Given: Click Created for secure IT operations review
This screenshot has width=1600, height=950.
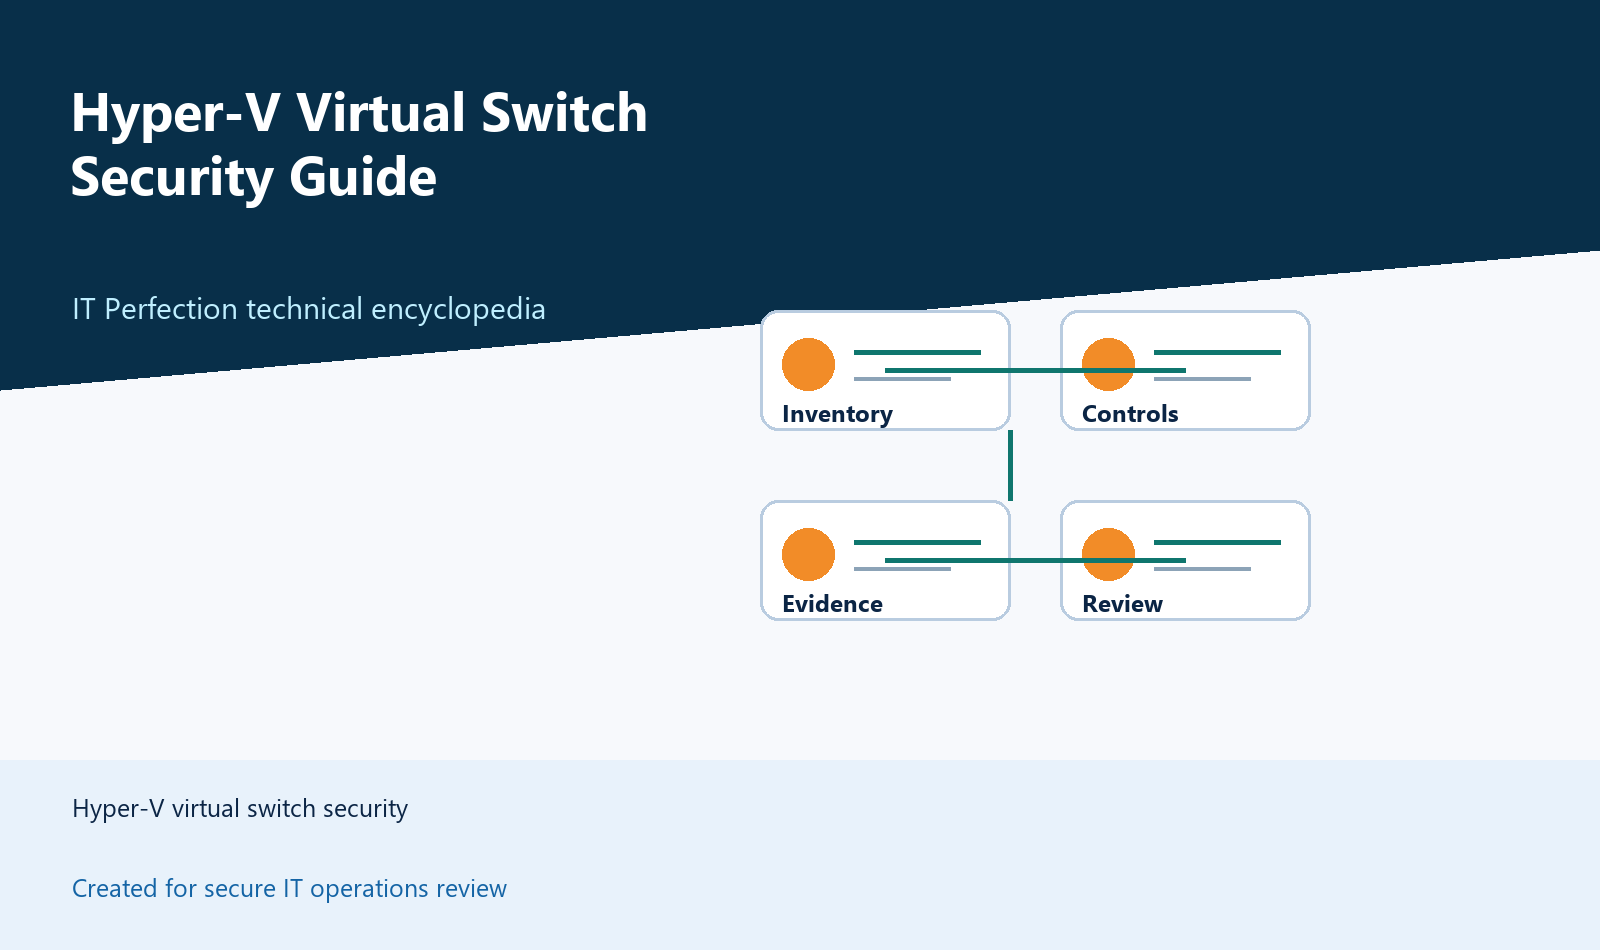Looking at the screenshot, I should click(289, 888).
